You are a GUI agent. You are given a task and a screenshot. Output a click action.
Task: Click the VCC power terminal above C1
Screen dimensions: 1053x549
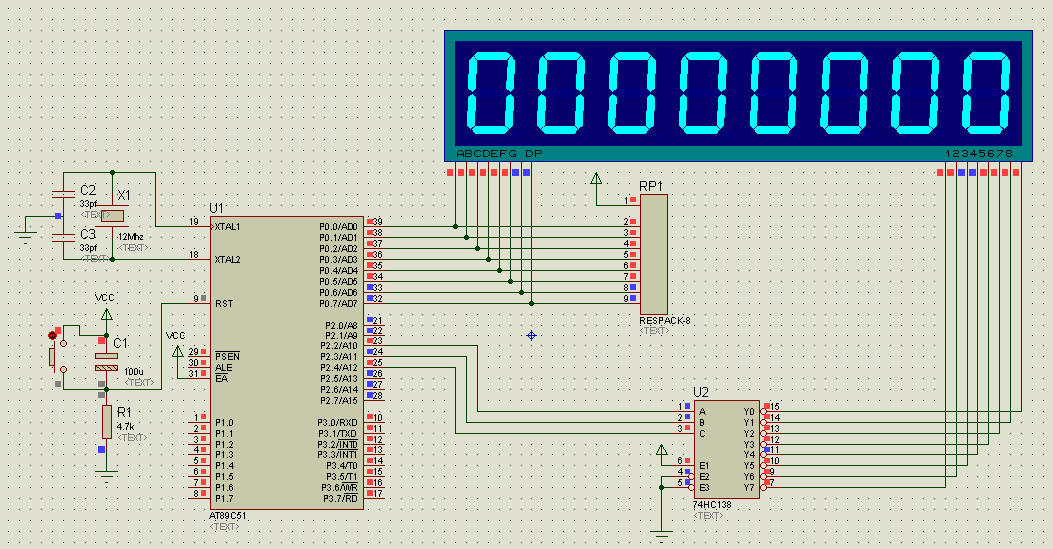click(106, 314)
